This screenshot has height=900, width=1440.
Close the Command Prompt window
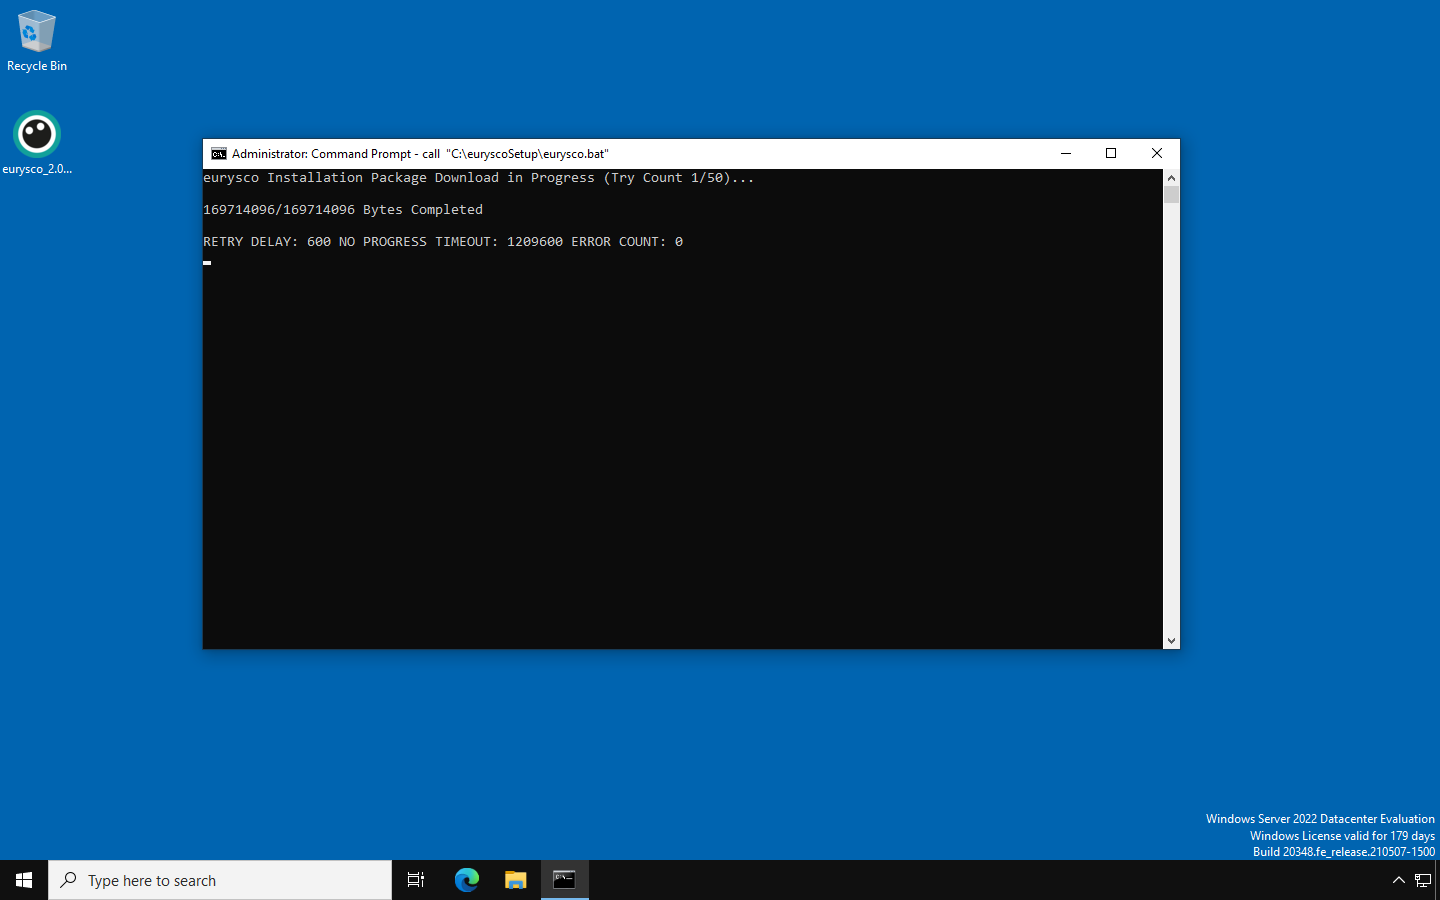[1157, 154]
